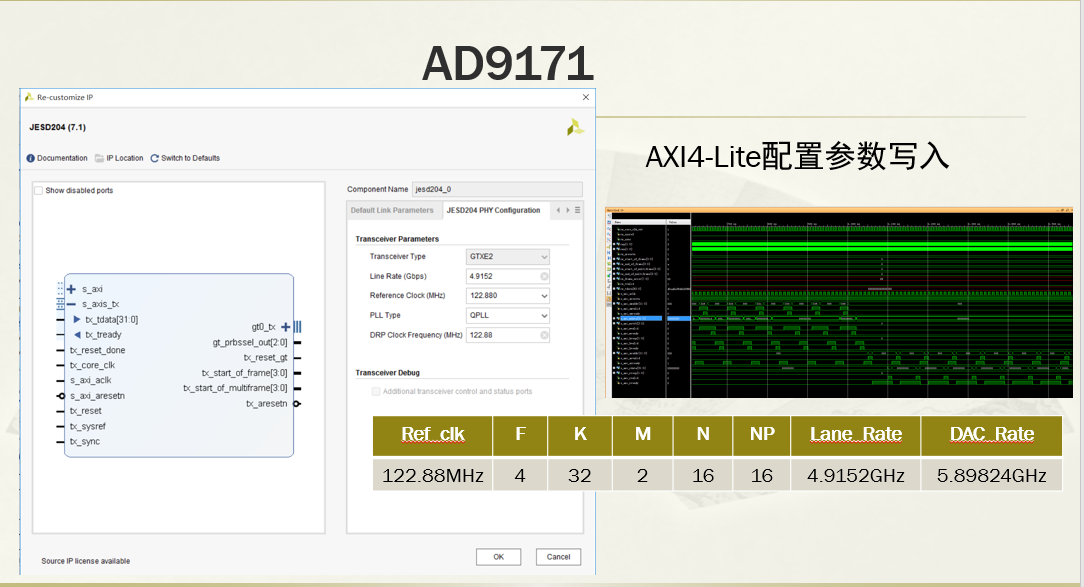Image resolution: width=1084 pixels, height=587 pixels.
Task: Click the s_axi_aclk port on the block
Action: (x=88, y=380)
